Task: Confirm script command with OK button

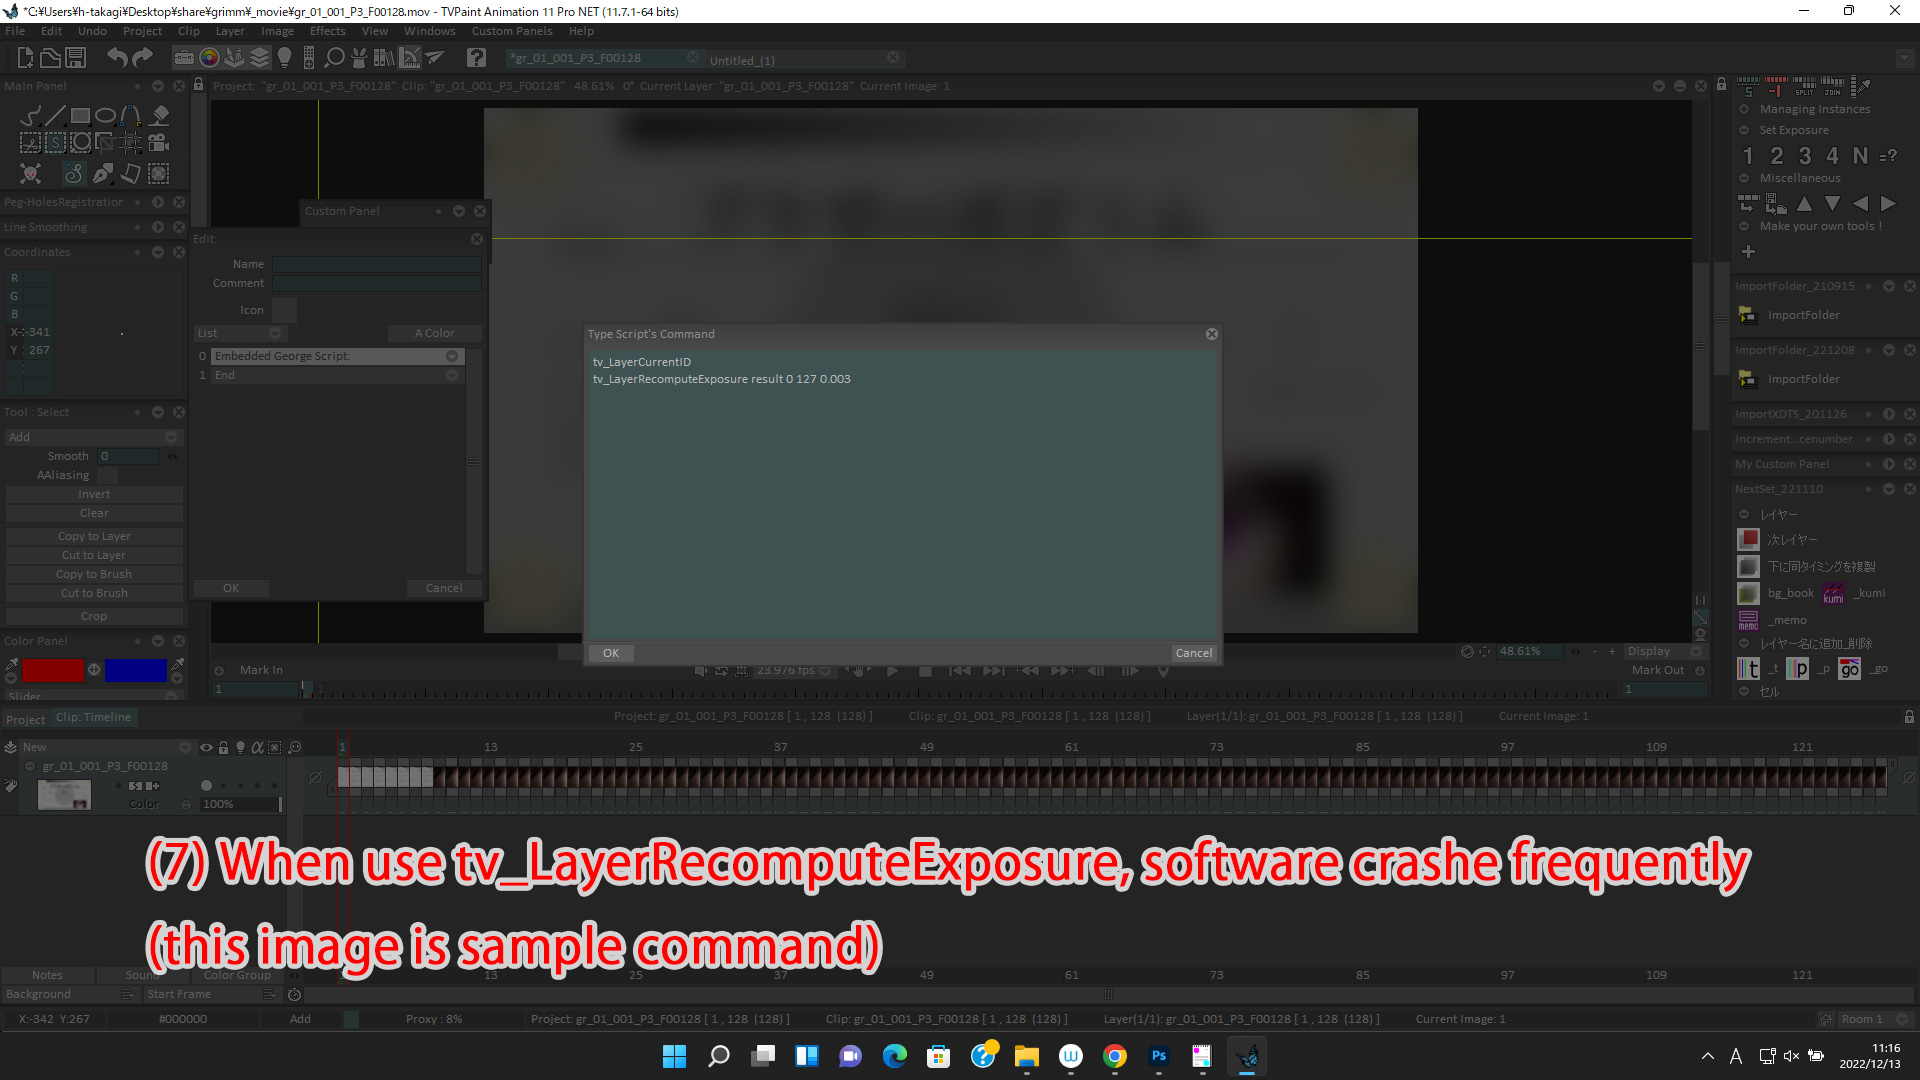Action: [611, 653]
